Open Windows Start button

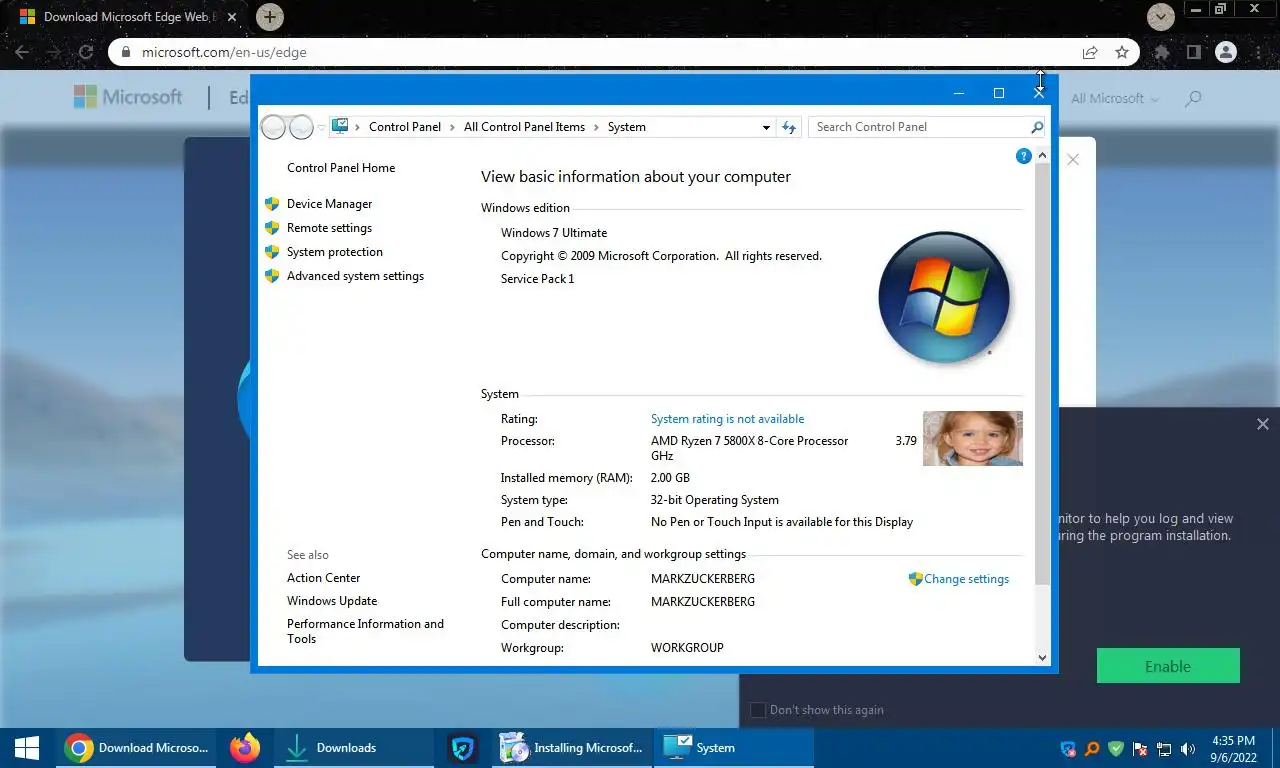[x=26, y=748]
